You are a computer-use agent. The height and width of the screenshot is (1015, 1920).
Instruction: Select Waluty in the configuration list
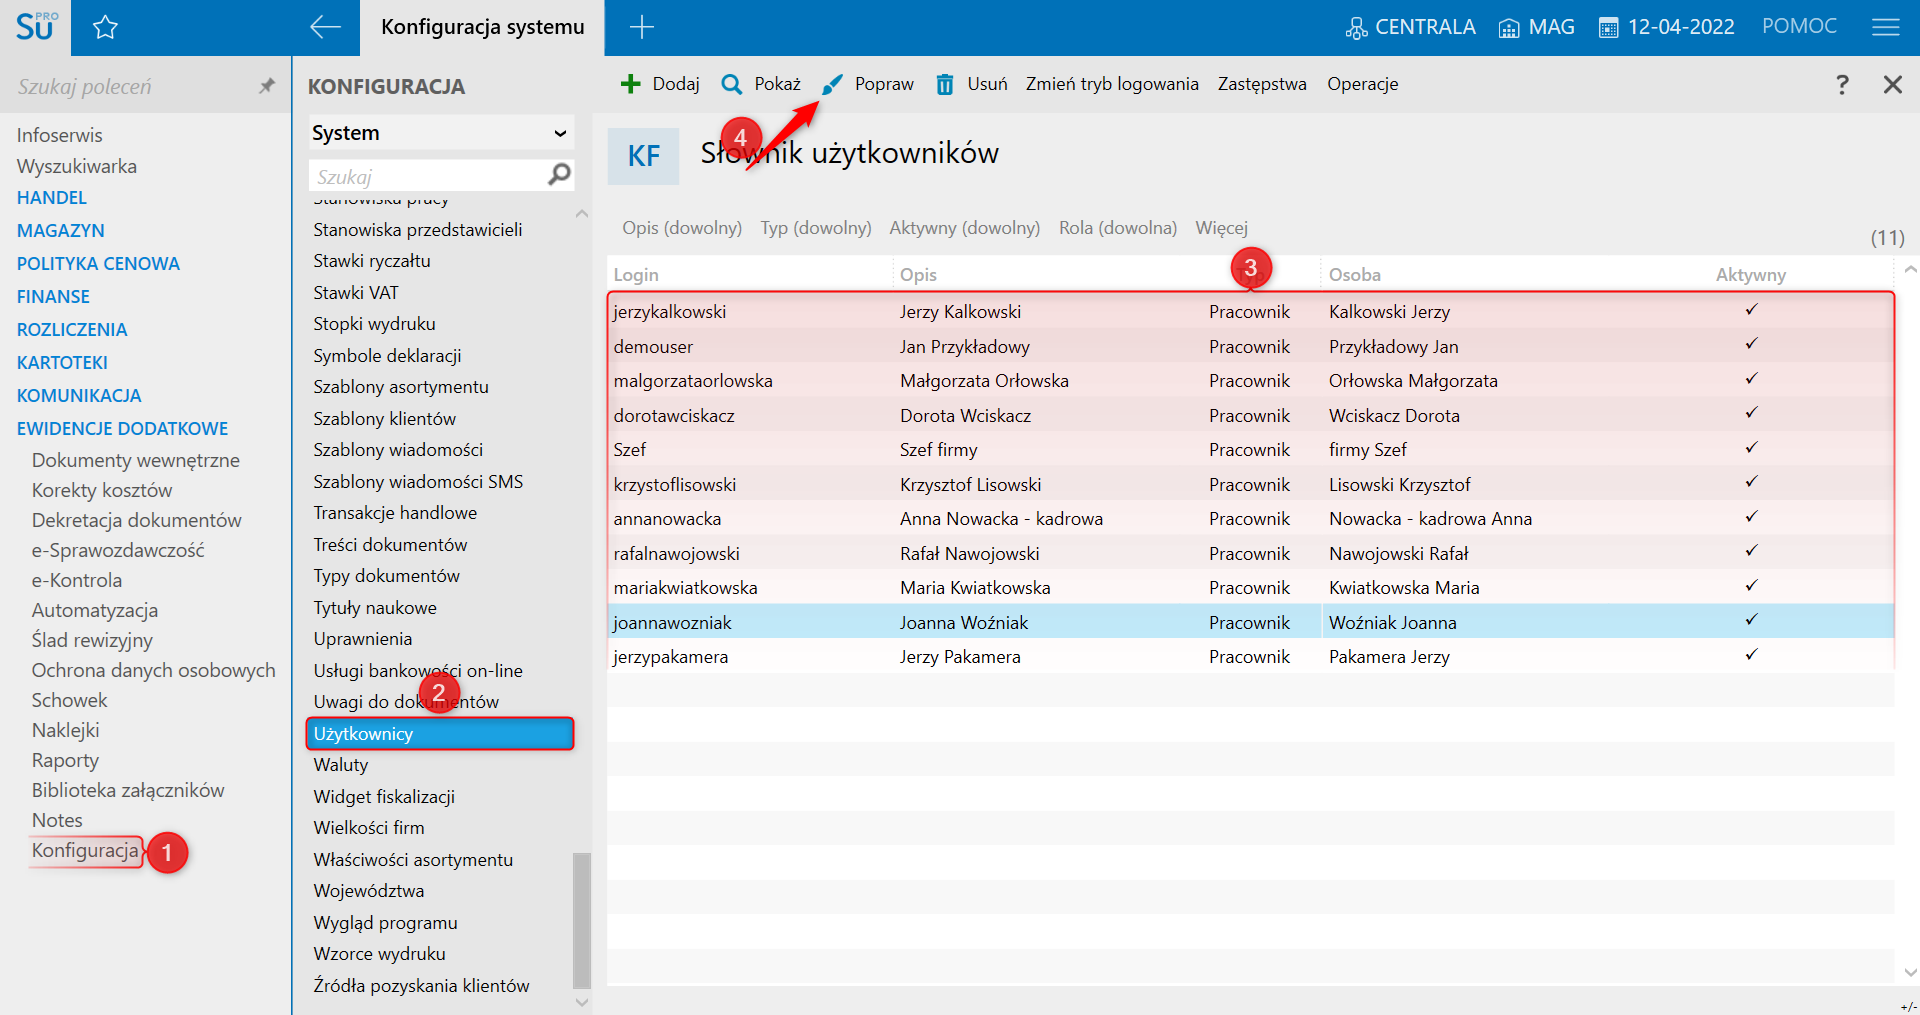tap(341, 765)
